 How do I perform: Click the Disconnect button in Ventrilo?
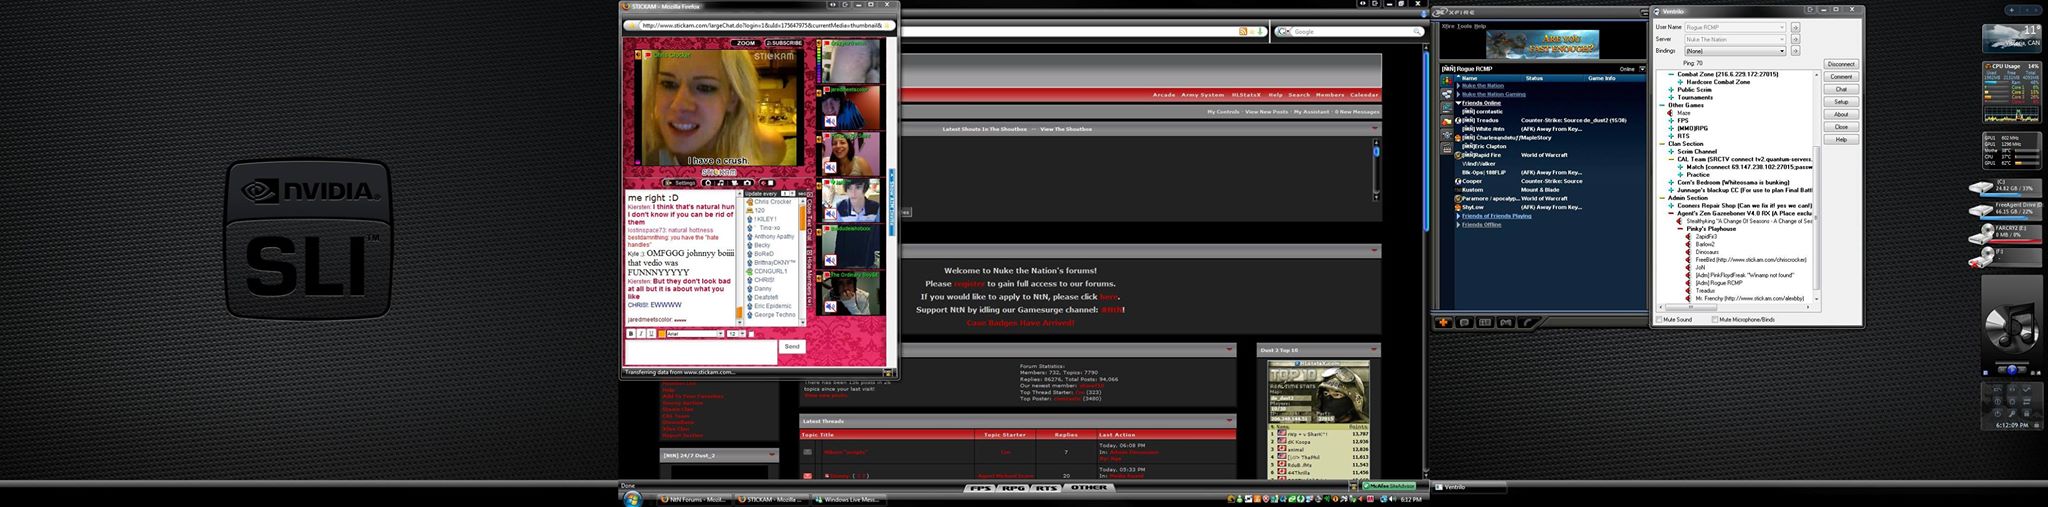click(x=1841, y=64)
